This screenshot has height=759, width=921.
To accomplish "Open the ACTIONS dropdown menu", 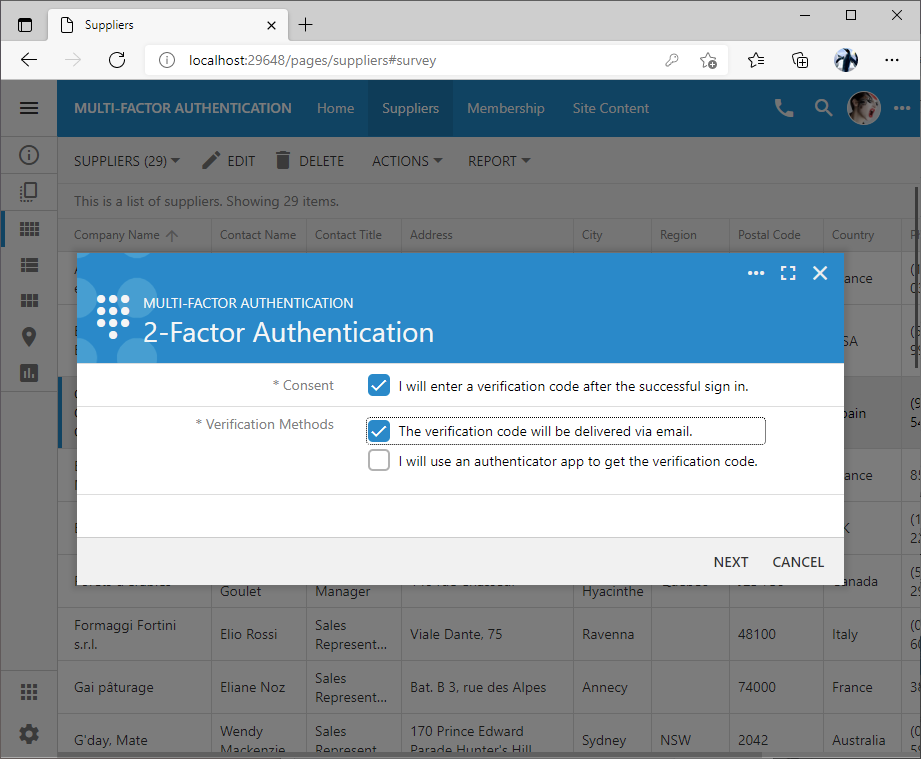I will [x=406, y=161].
